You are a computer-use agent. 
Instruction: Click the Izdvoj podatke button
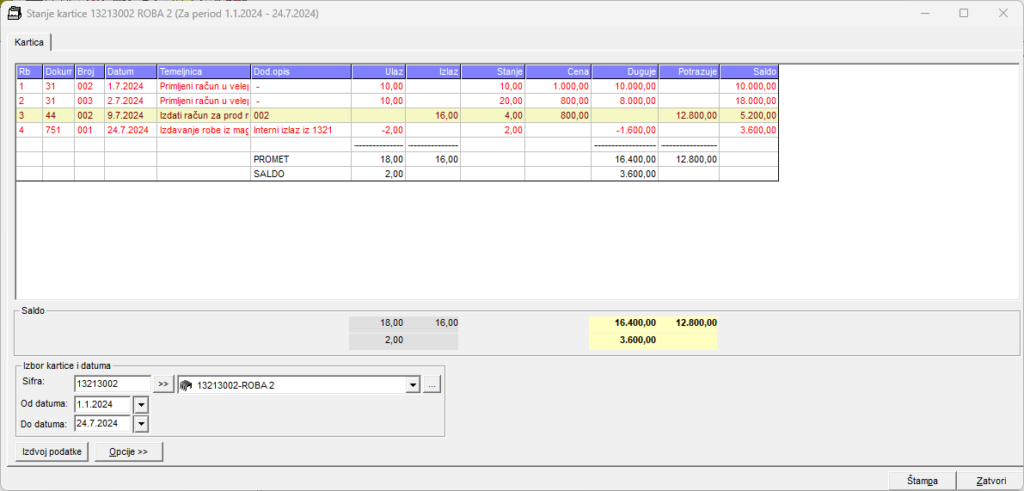click(x=50, y=452)
